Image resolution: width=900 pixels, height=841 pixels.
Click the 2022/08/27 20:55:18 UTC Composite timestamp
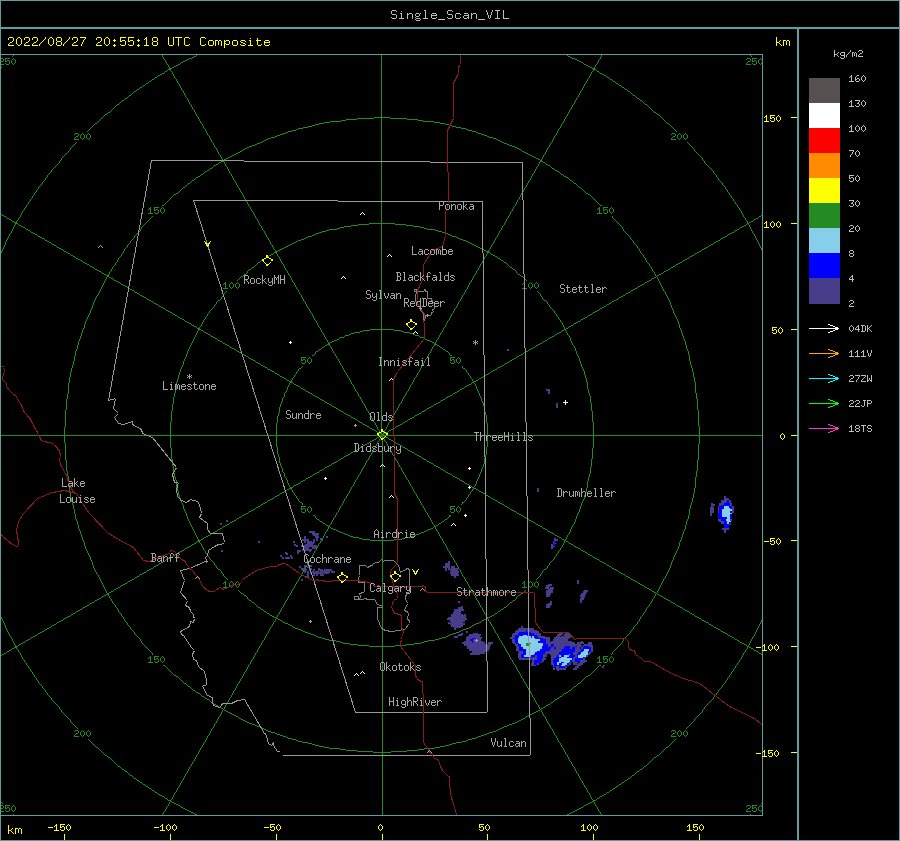pos(138,42)
